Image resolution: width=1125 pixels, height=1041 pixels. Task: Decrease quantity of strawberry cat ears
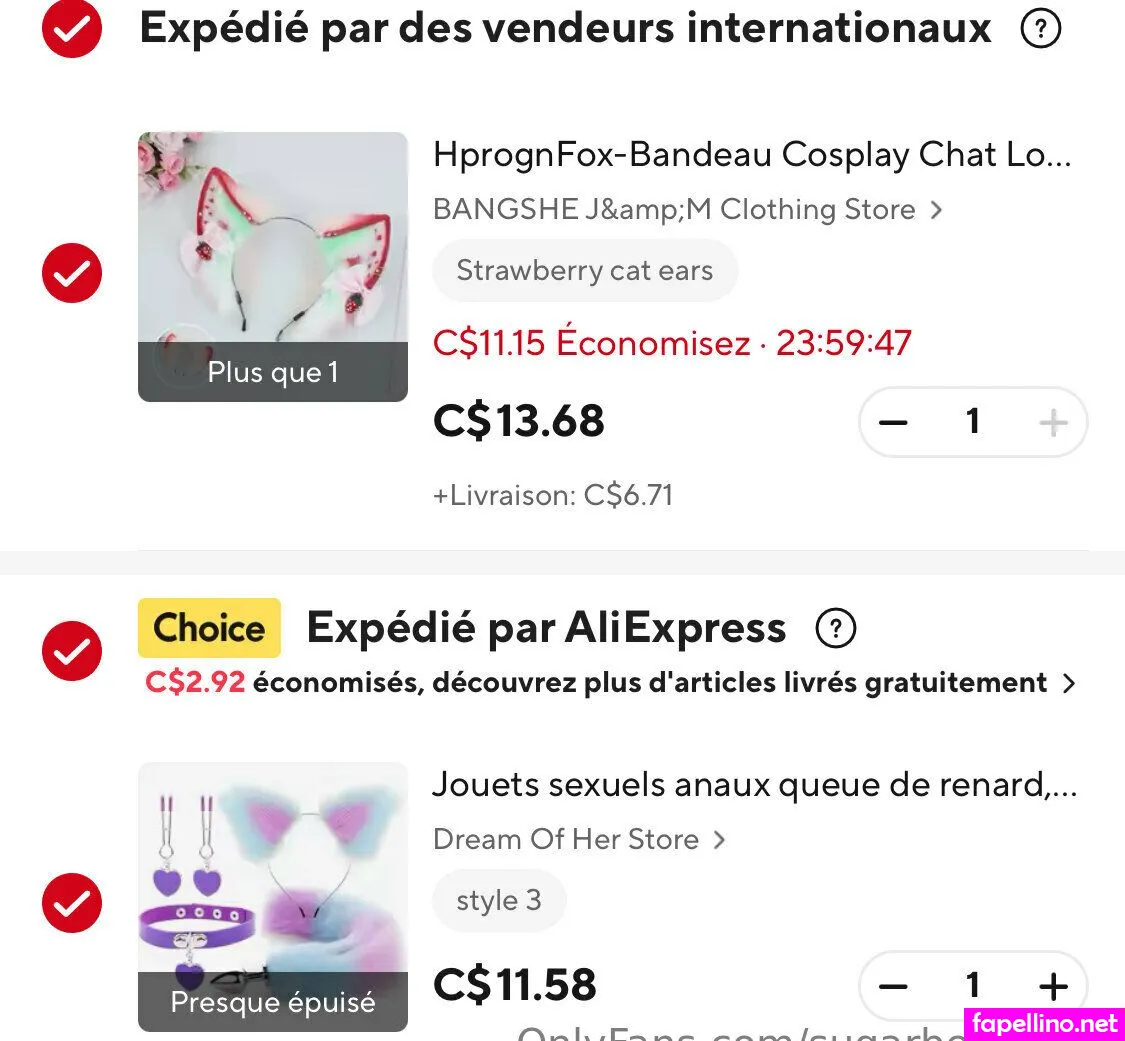(893, 422)
